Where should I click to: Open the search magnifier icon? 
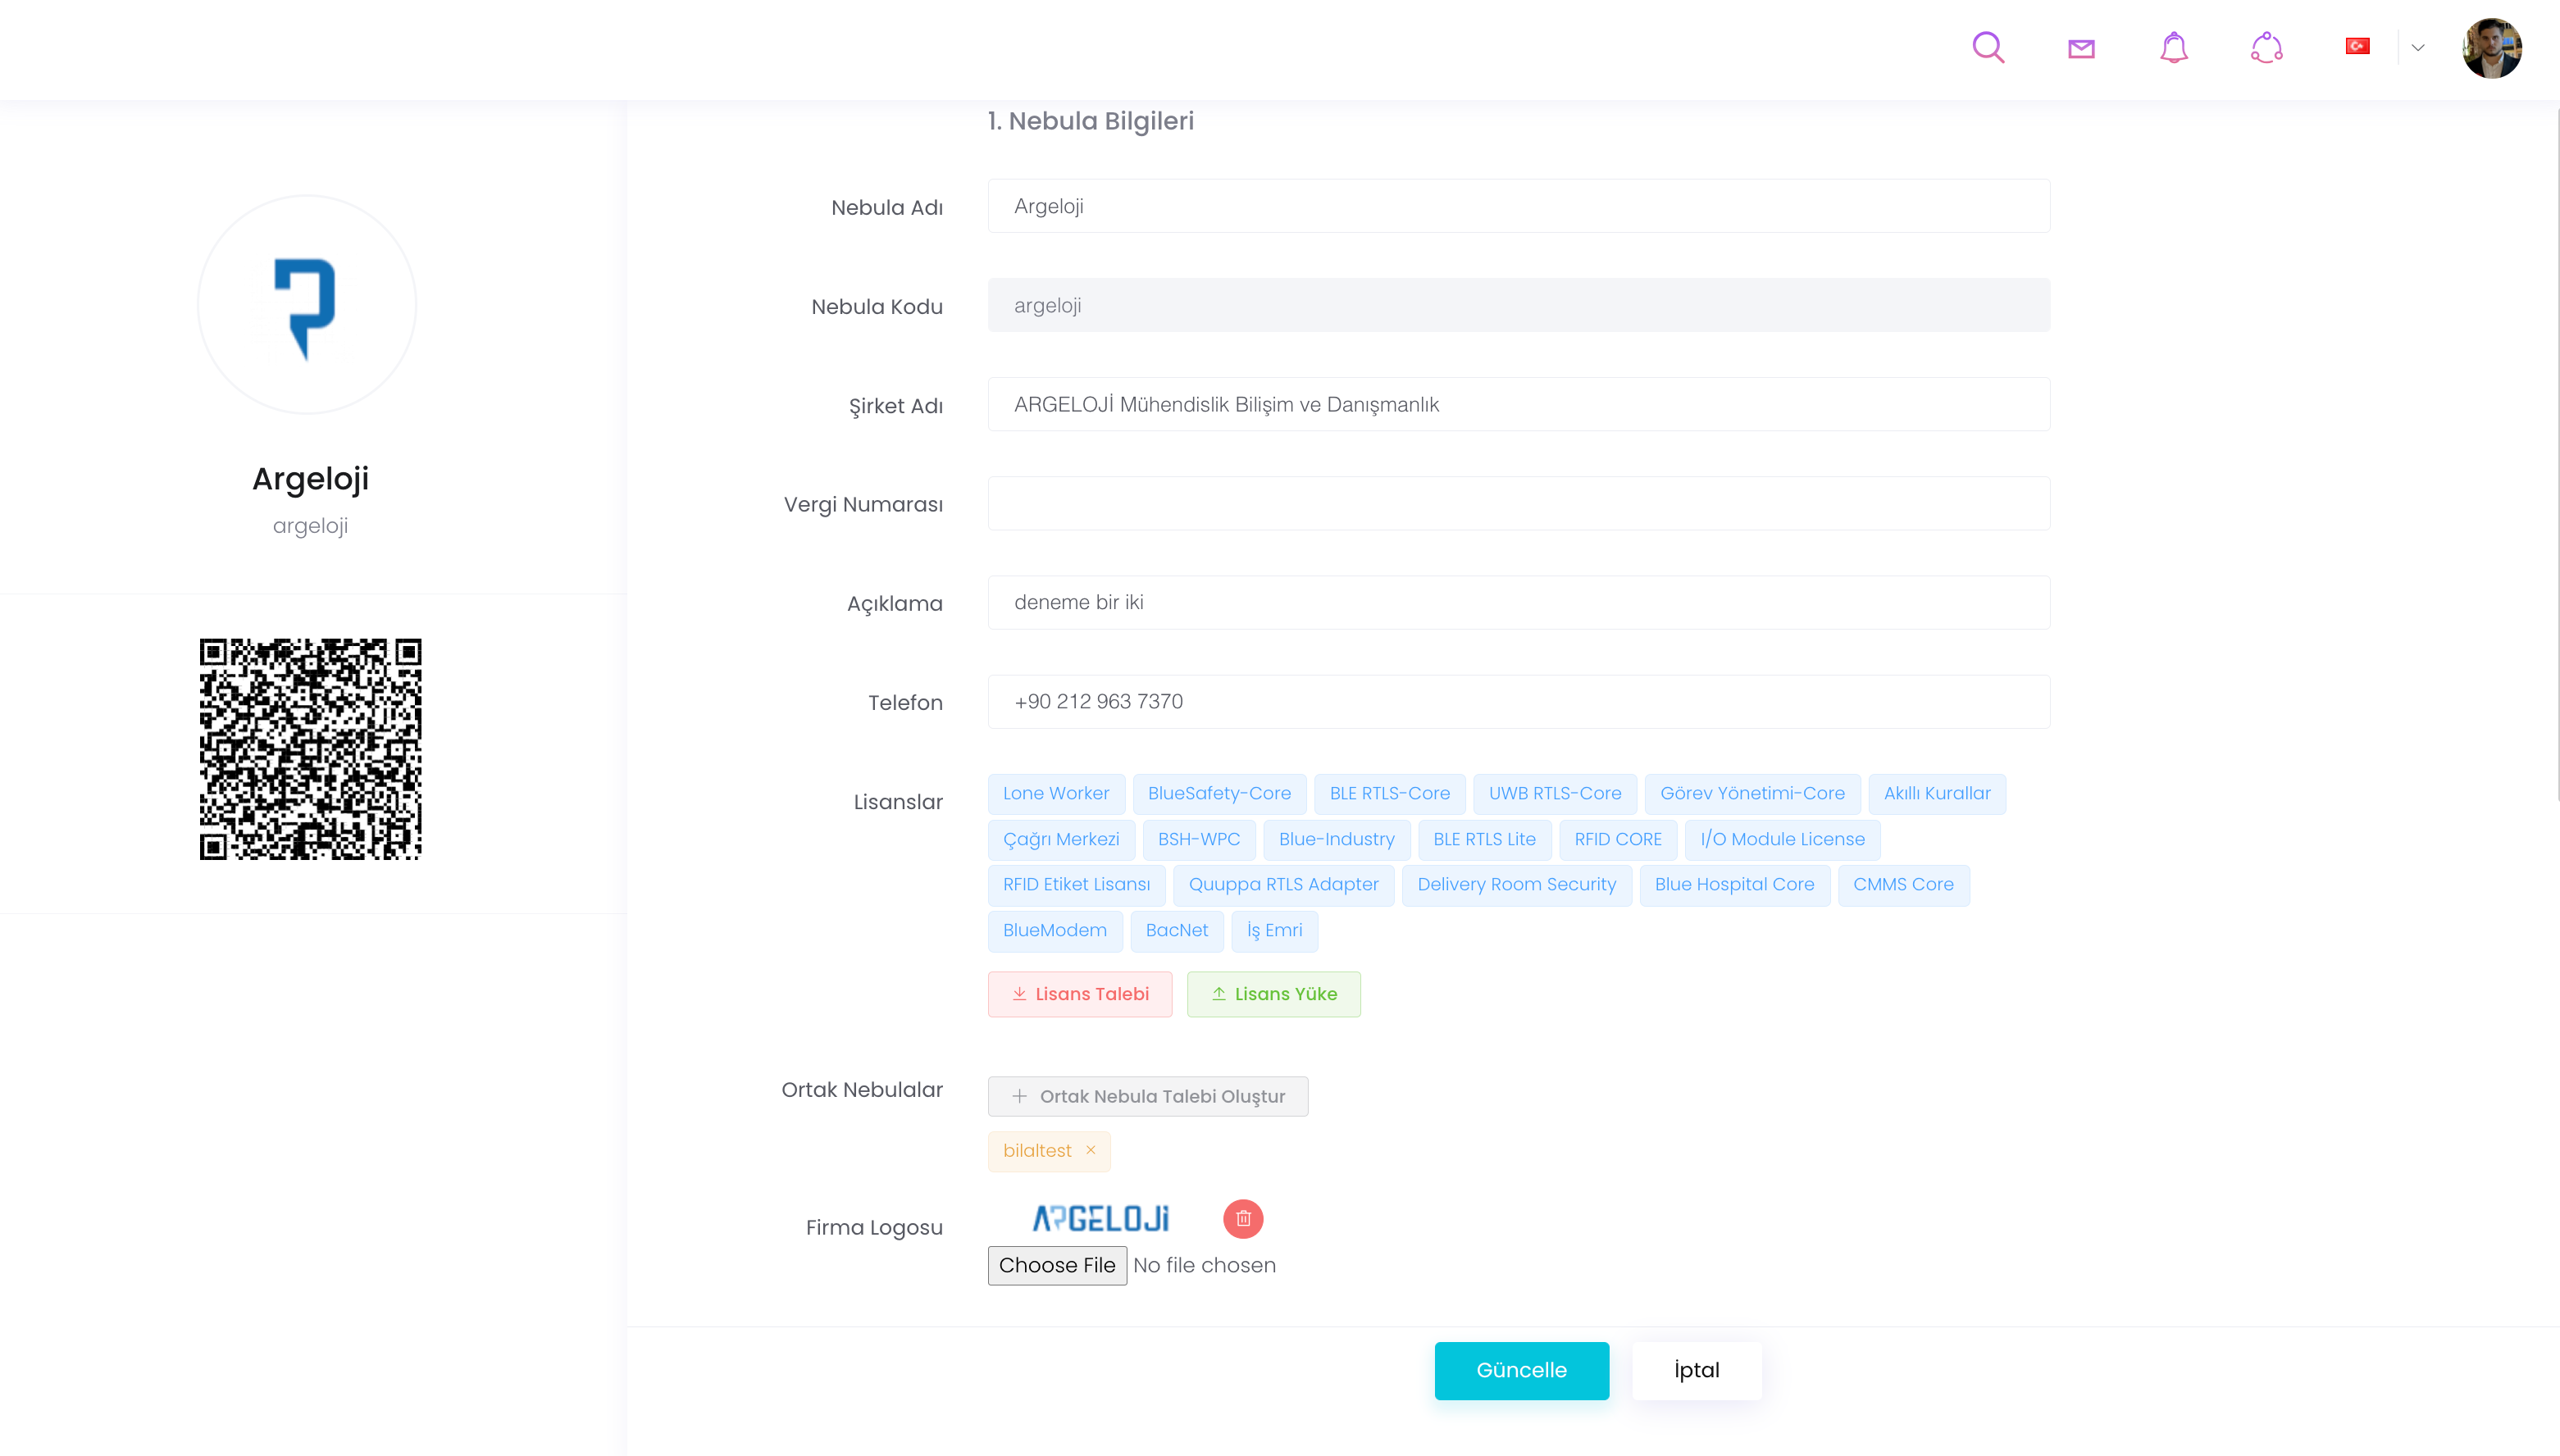click(1988, 47)
